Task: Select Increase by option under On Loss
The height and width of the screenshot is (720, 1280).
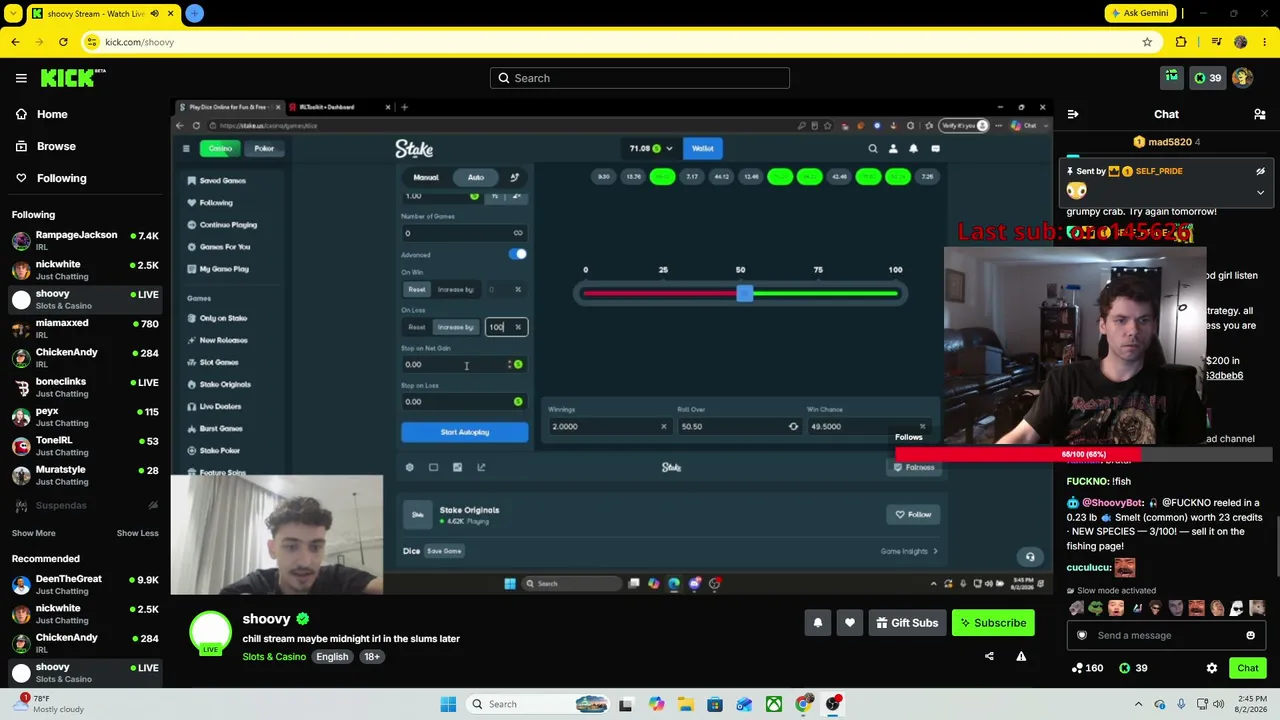Action: pyautogui.click(x=455, y=327)
